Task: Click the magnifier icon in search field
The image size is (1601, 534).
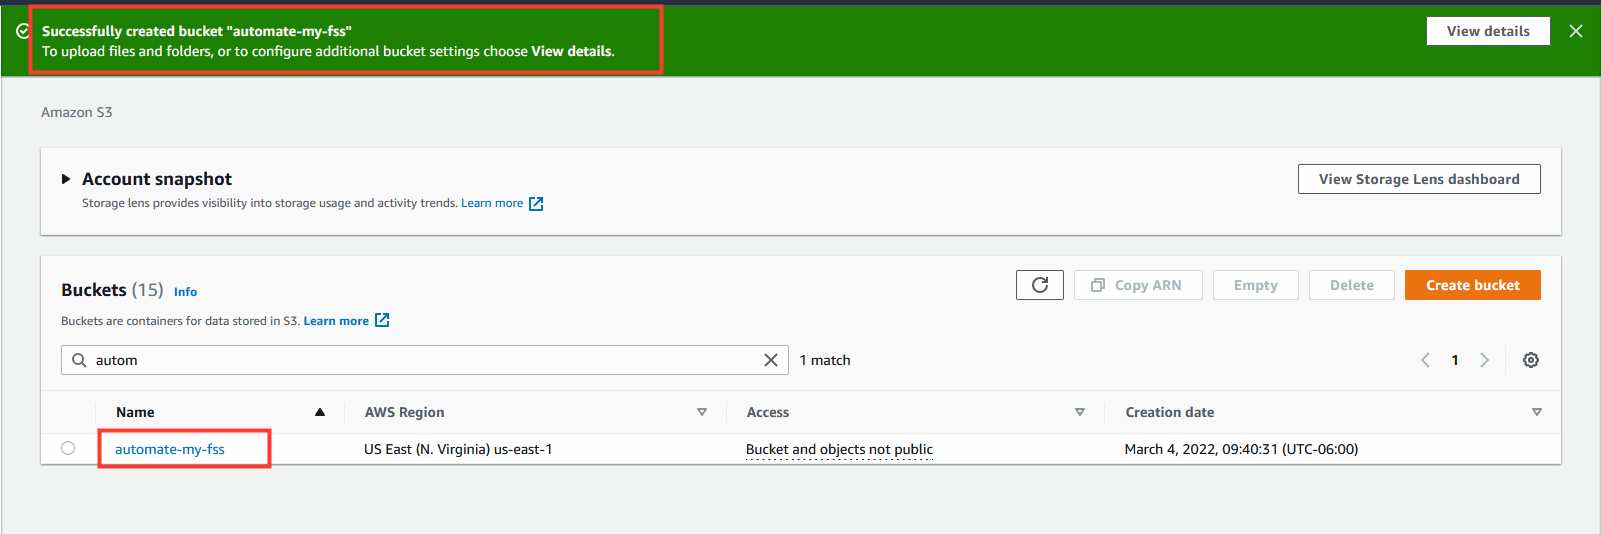Action: (79, 360)
